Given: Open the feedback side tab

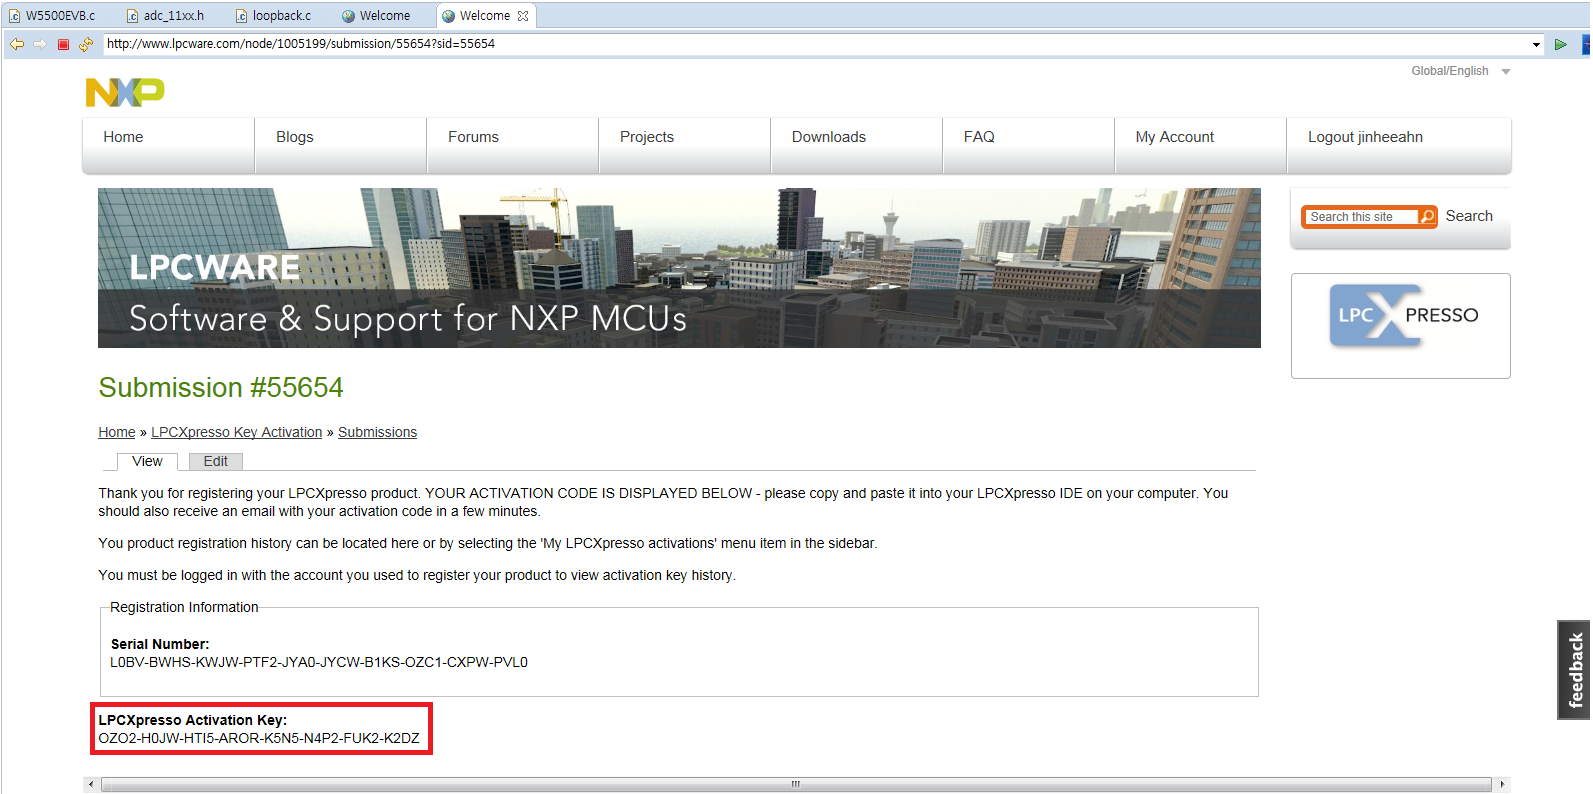Looking at the screenshot, I should [1574, 669].
